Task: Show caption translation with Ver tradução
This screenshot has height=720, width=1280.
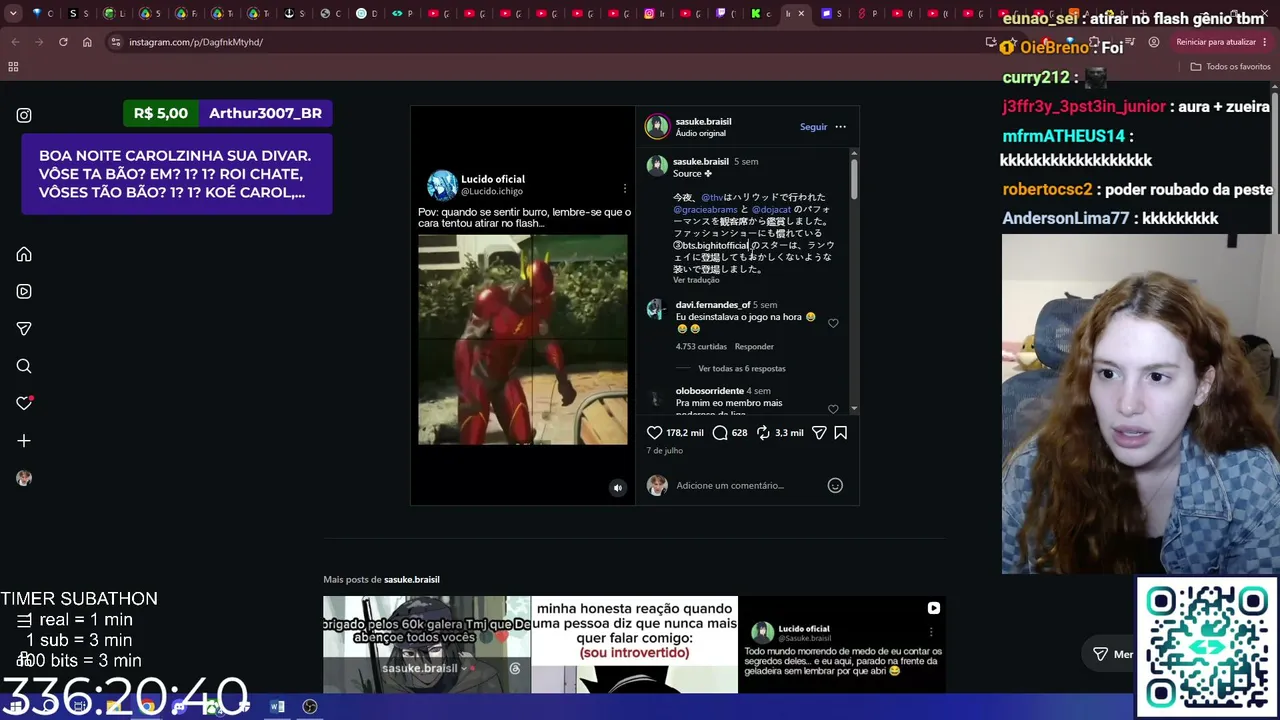Action: click(x=696, y=280)
